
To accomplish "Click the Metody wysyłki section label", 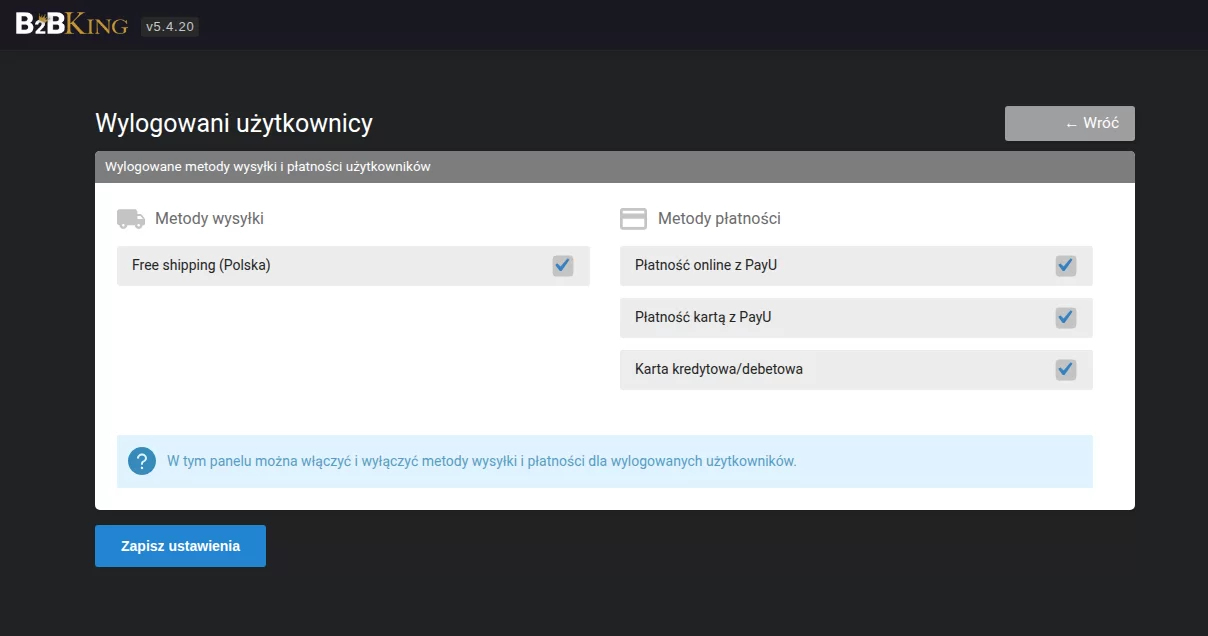I will coord(209,219).
